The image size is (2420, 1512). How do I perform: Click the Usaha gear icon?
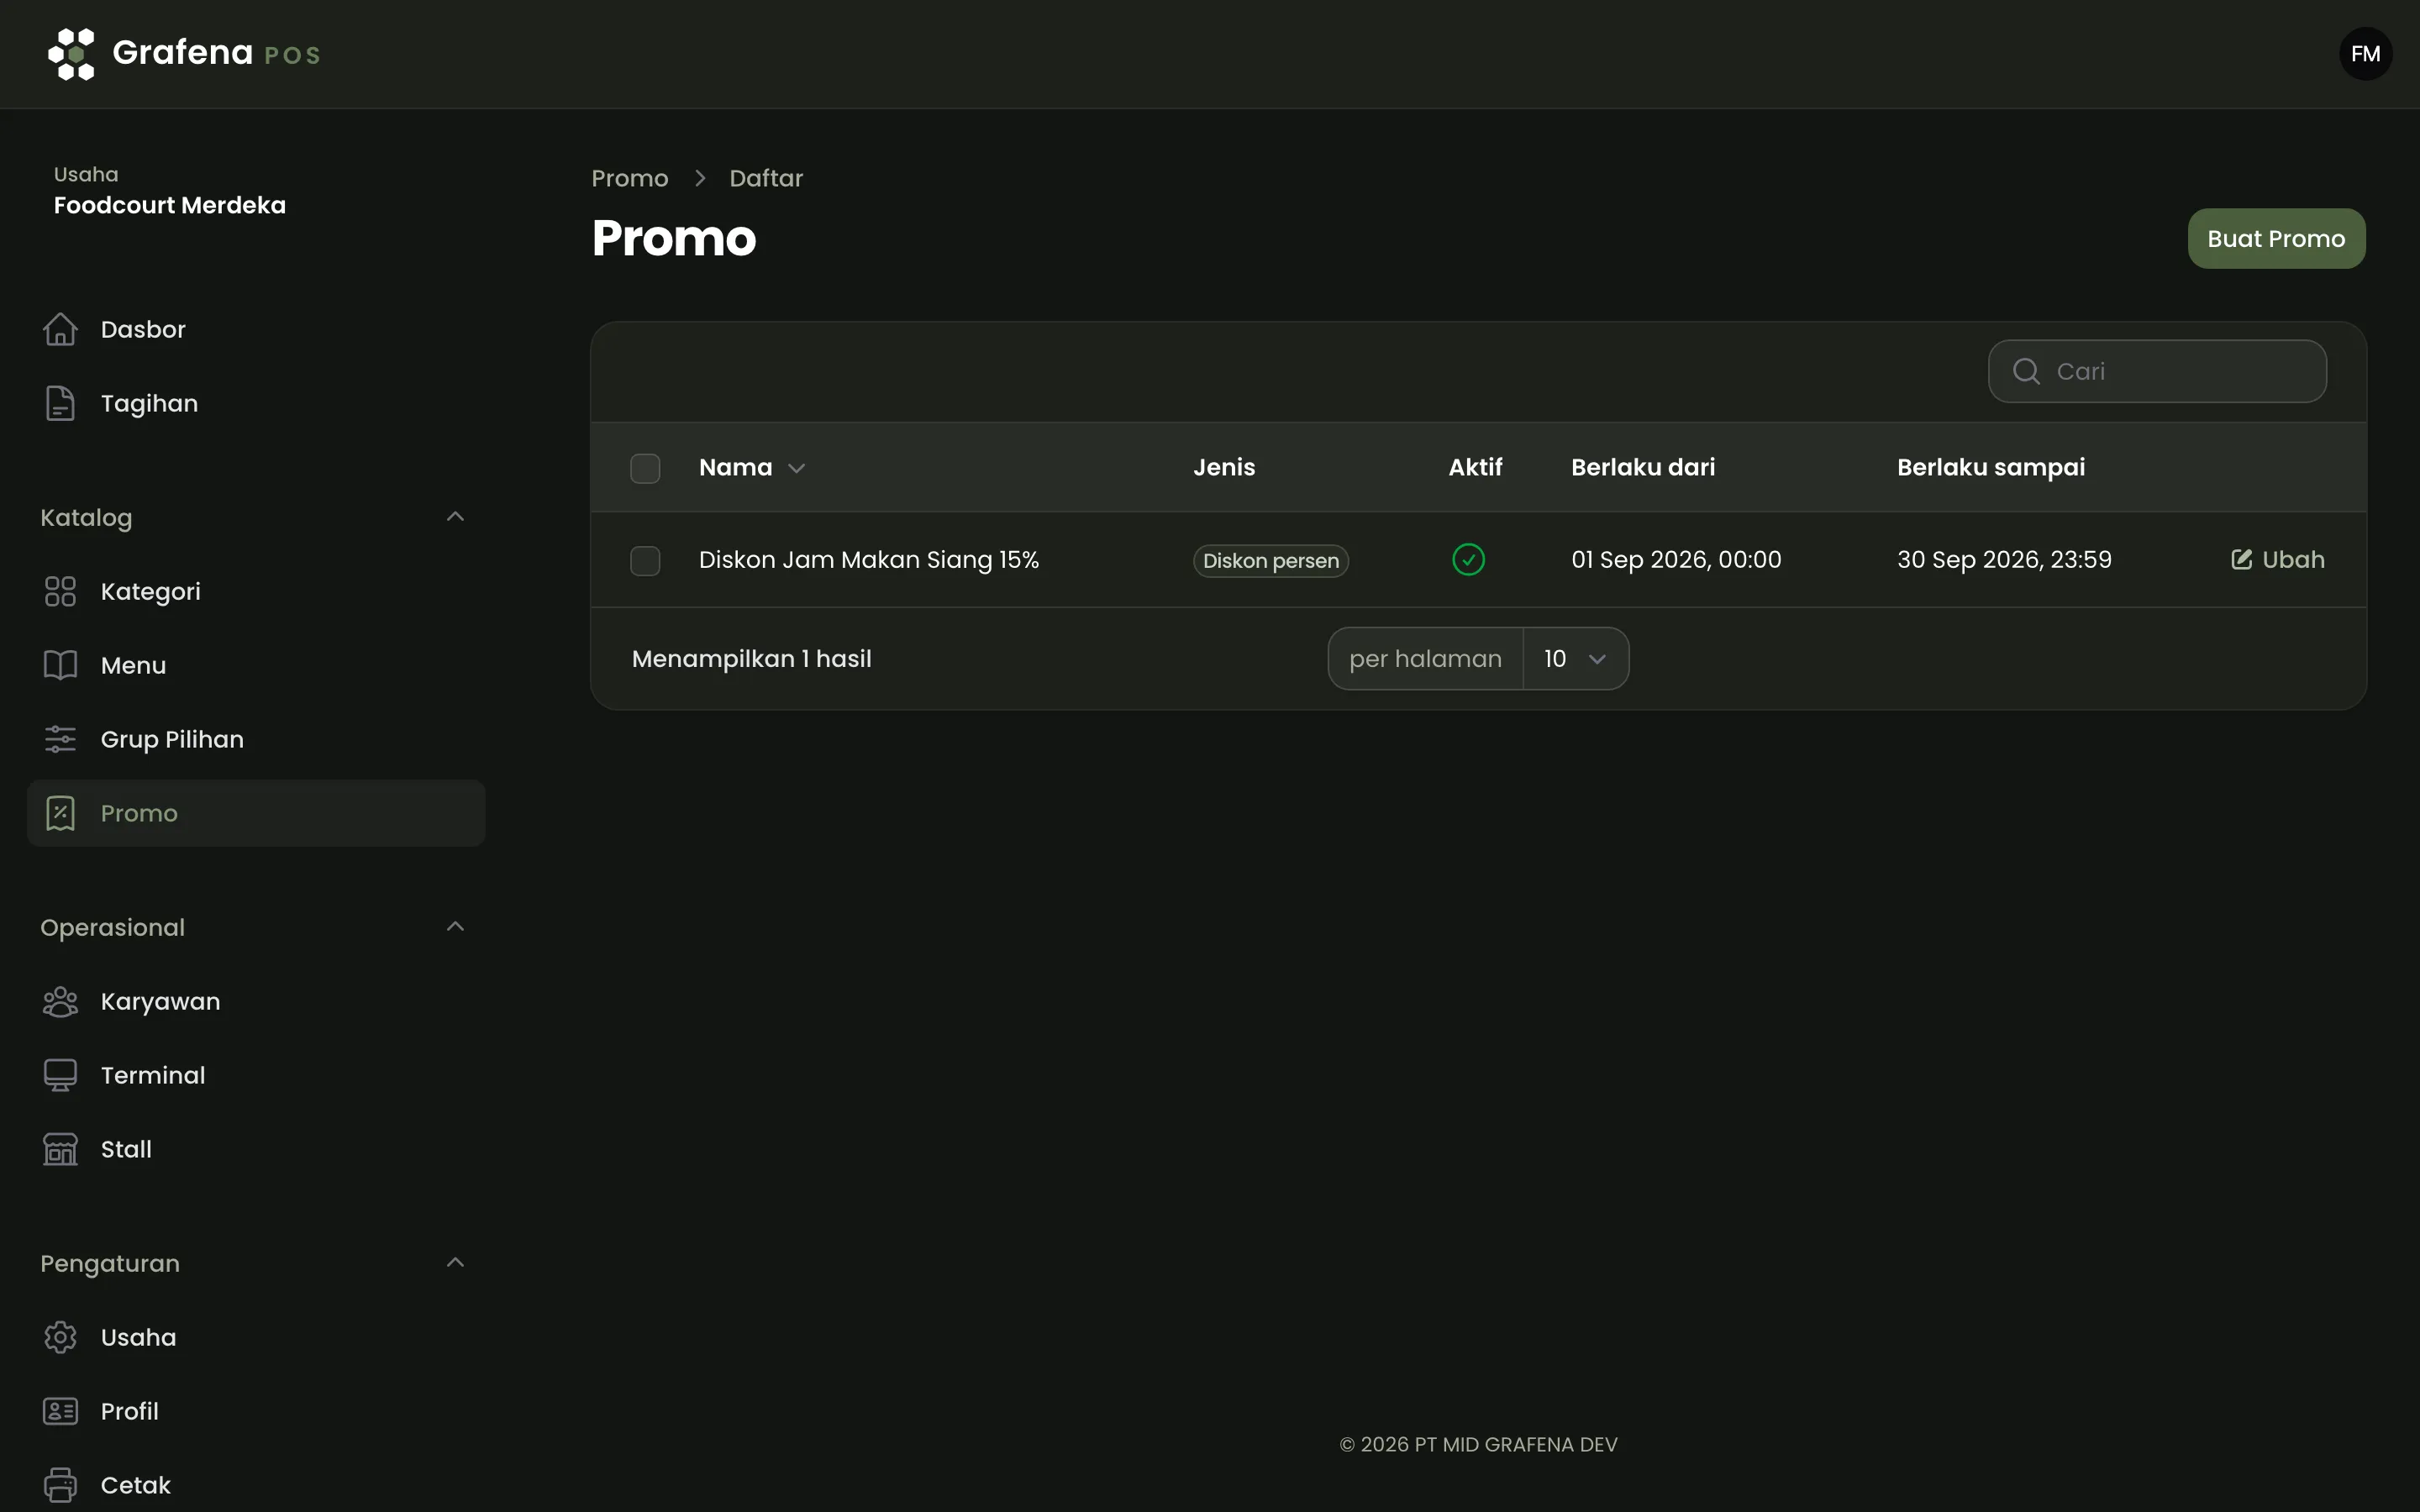pos(60,1337)
